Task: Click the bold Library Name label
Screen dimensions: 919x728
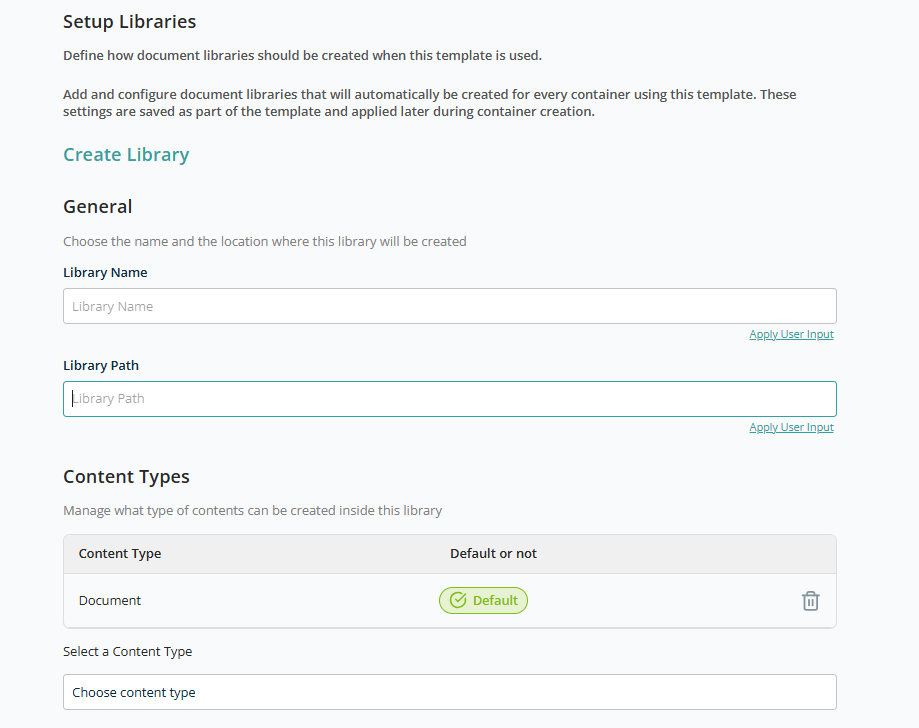Action: pos(105,273)
